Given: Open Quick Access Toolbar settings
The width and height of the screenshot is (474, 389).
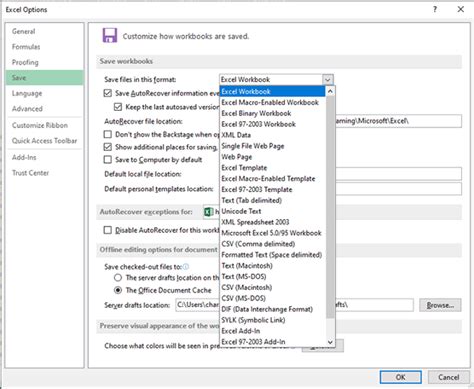Looking at the screenshot, I should click(44, 141).
